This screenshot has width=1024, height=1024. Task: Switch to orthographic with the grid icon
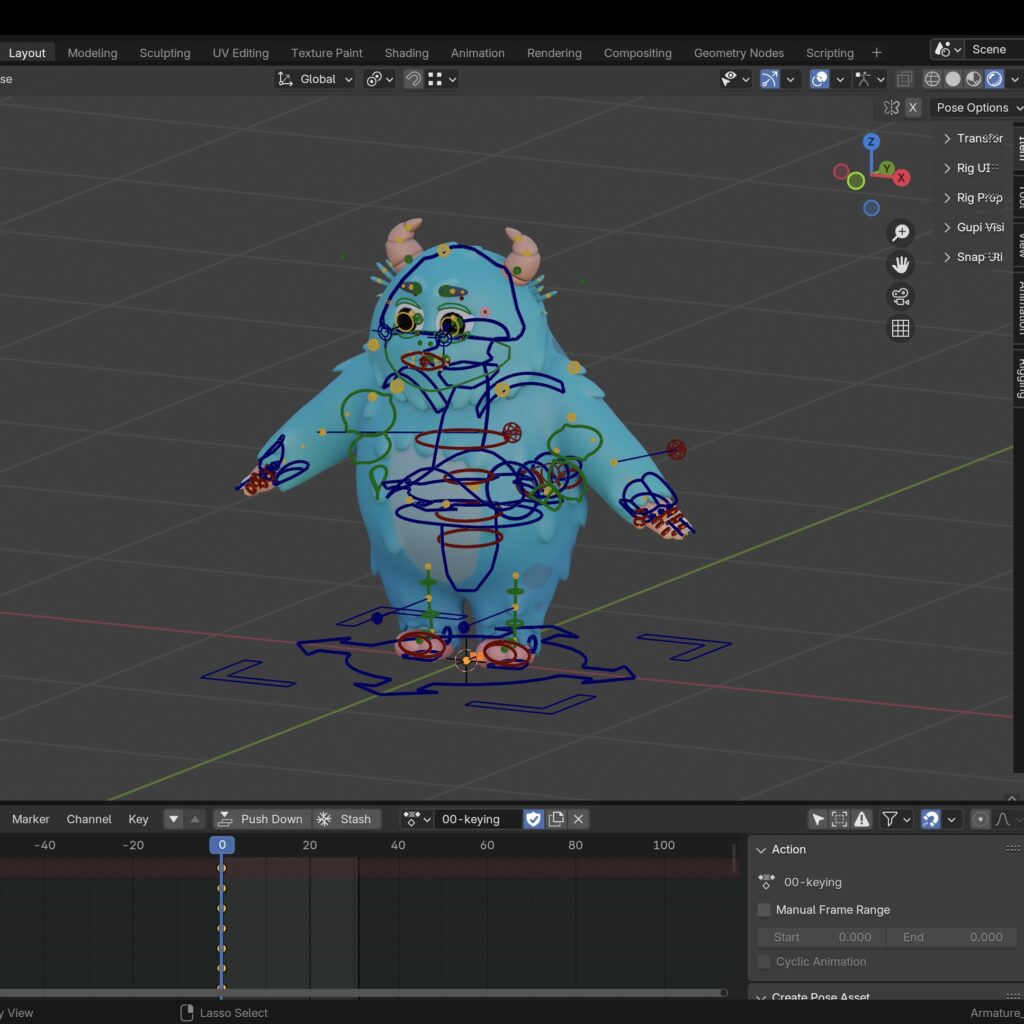[901, 328]
